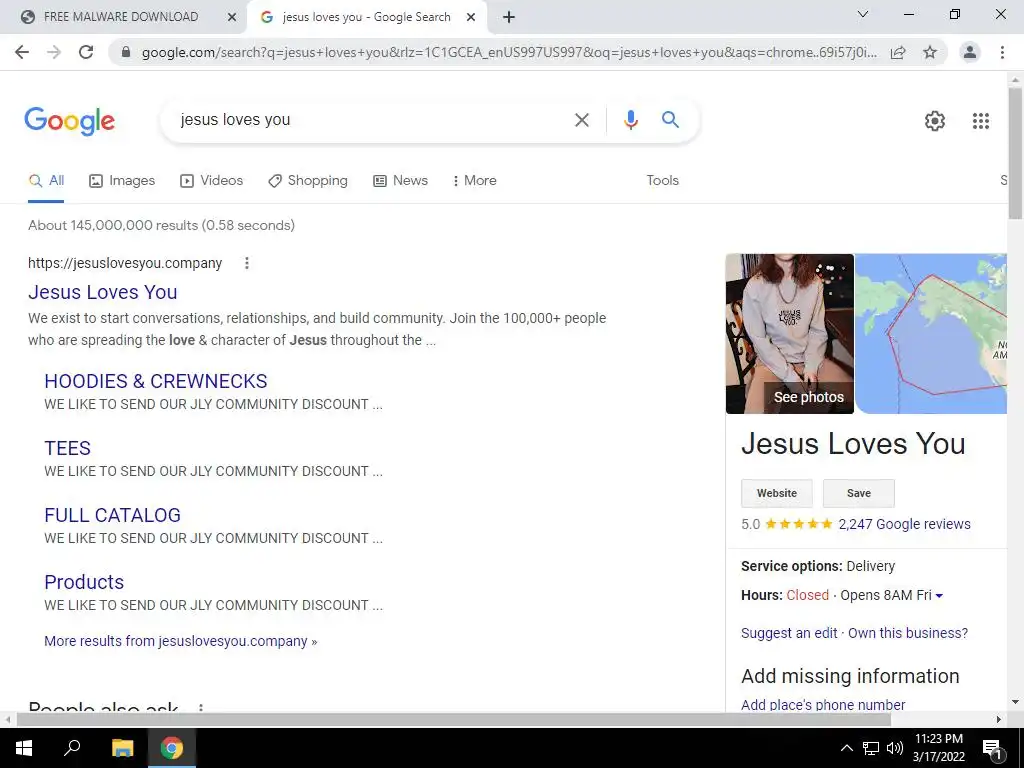Clear the search box with X icon
1024x768 pixels.
point(581,120)
